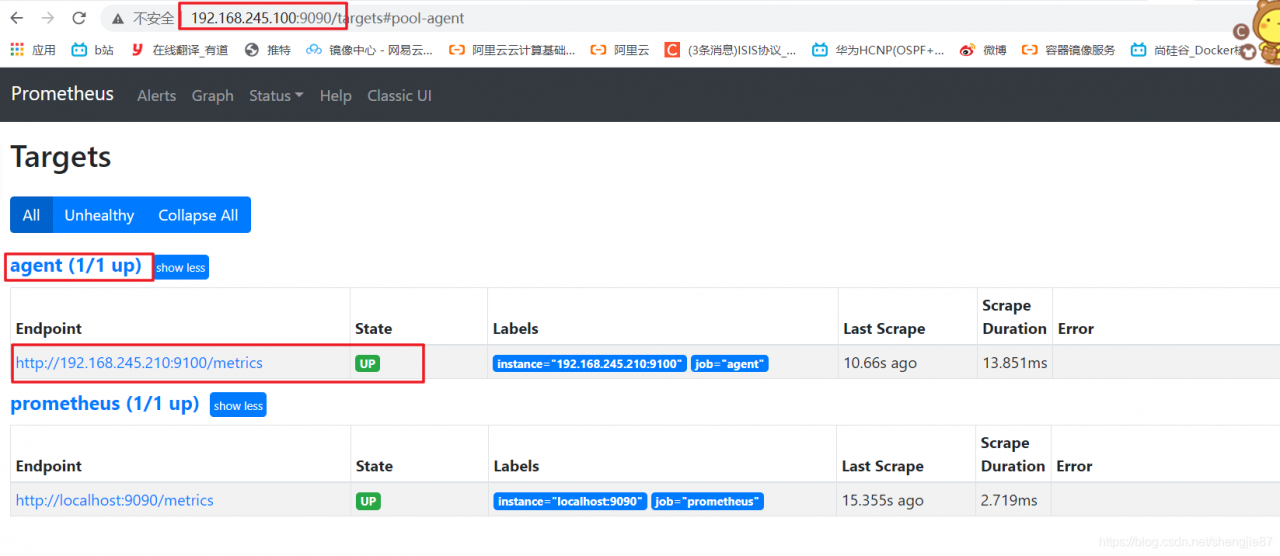Click the 2.719ms scrape duration value
The width and height of the screenshot is (1280, 556).
point(1009,500)
